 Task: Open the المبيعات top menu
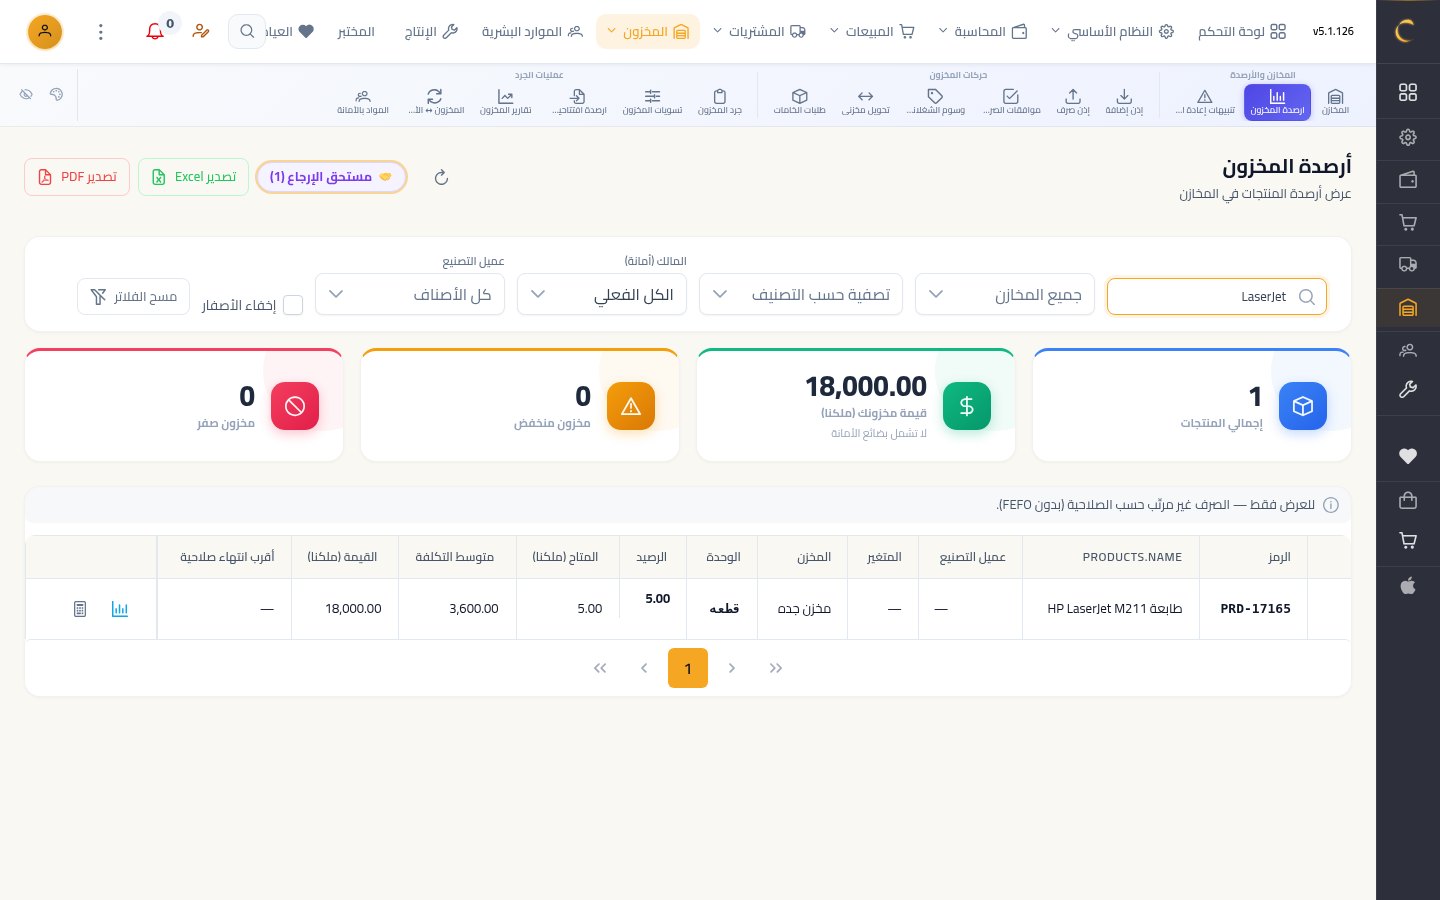[873, 32]
